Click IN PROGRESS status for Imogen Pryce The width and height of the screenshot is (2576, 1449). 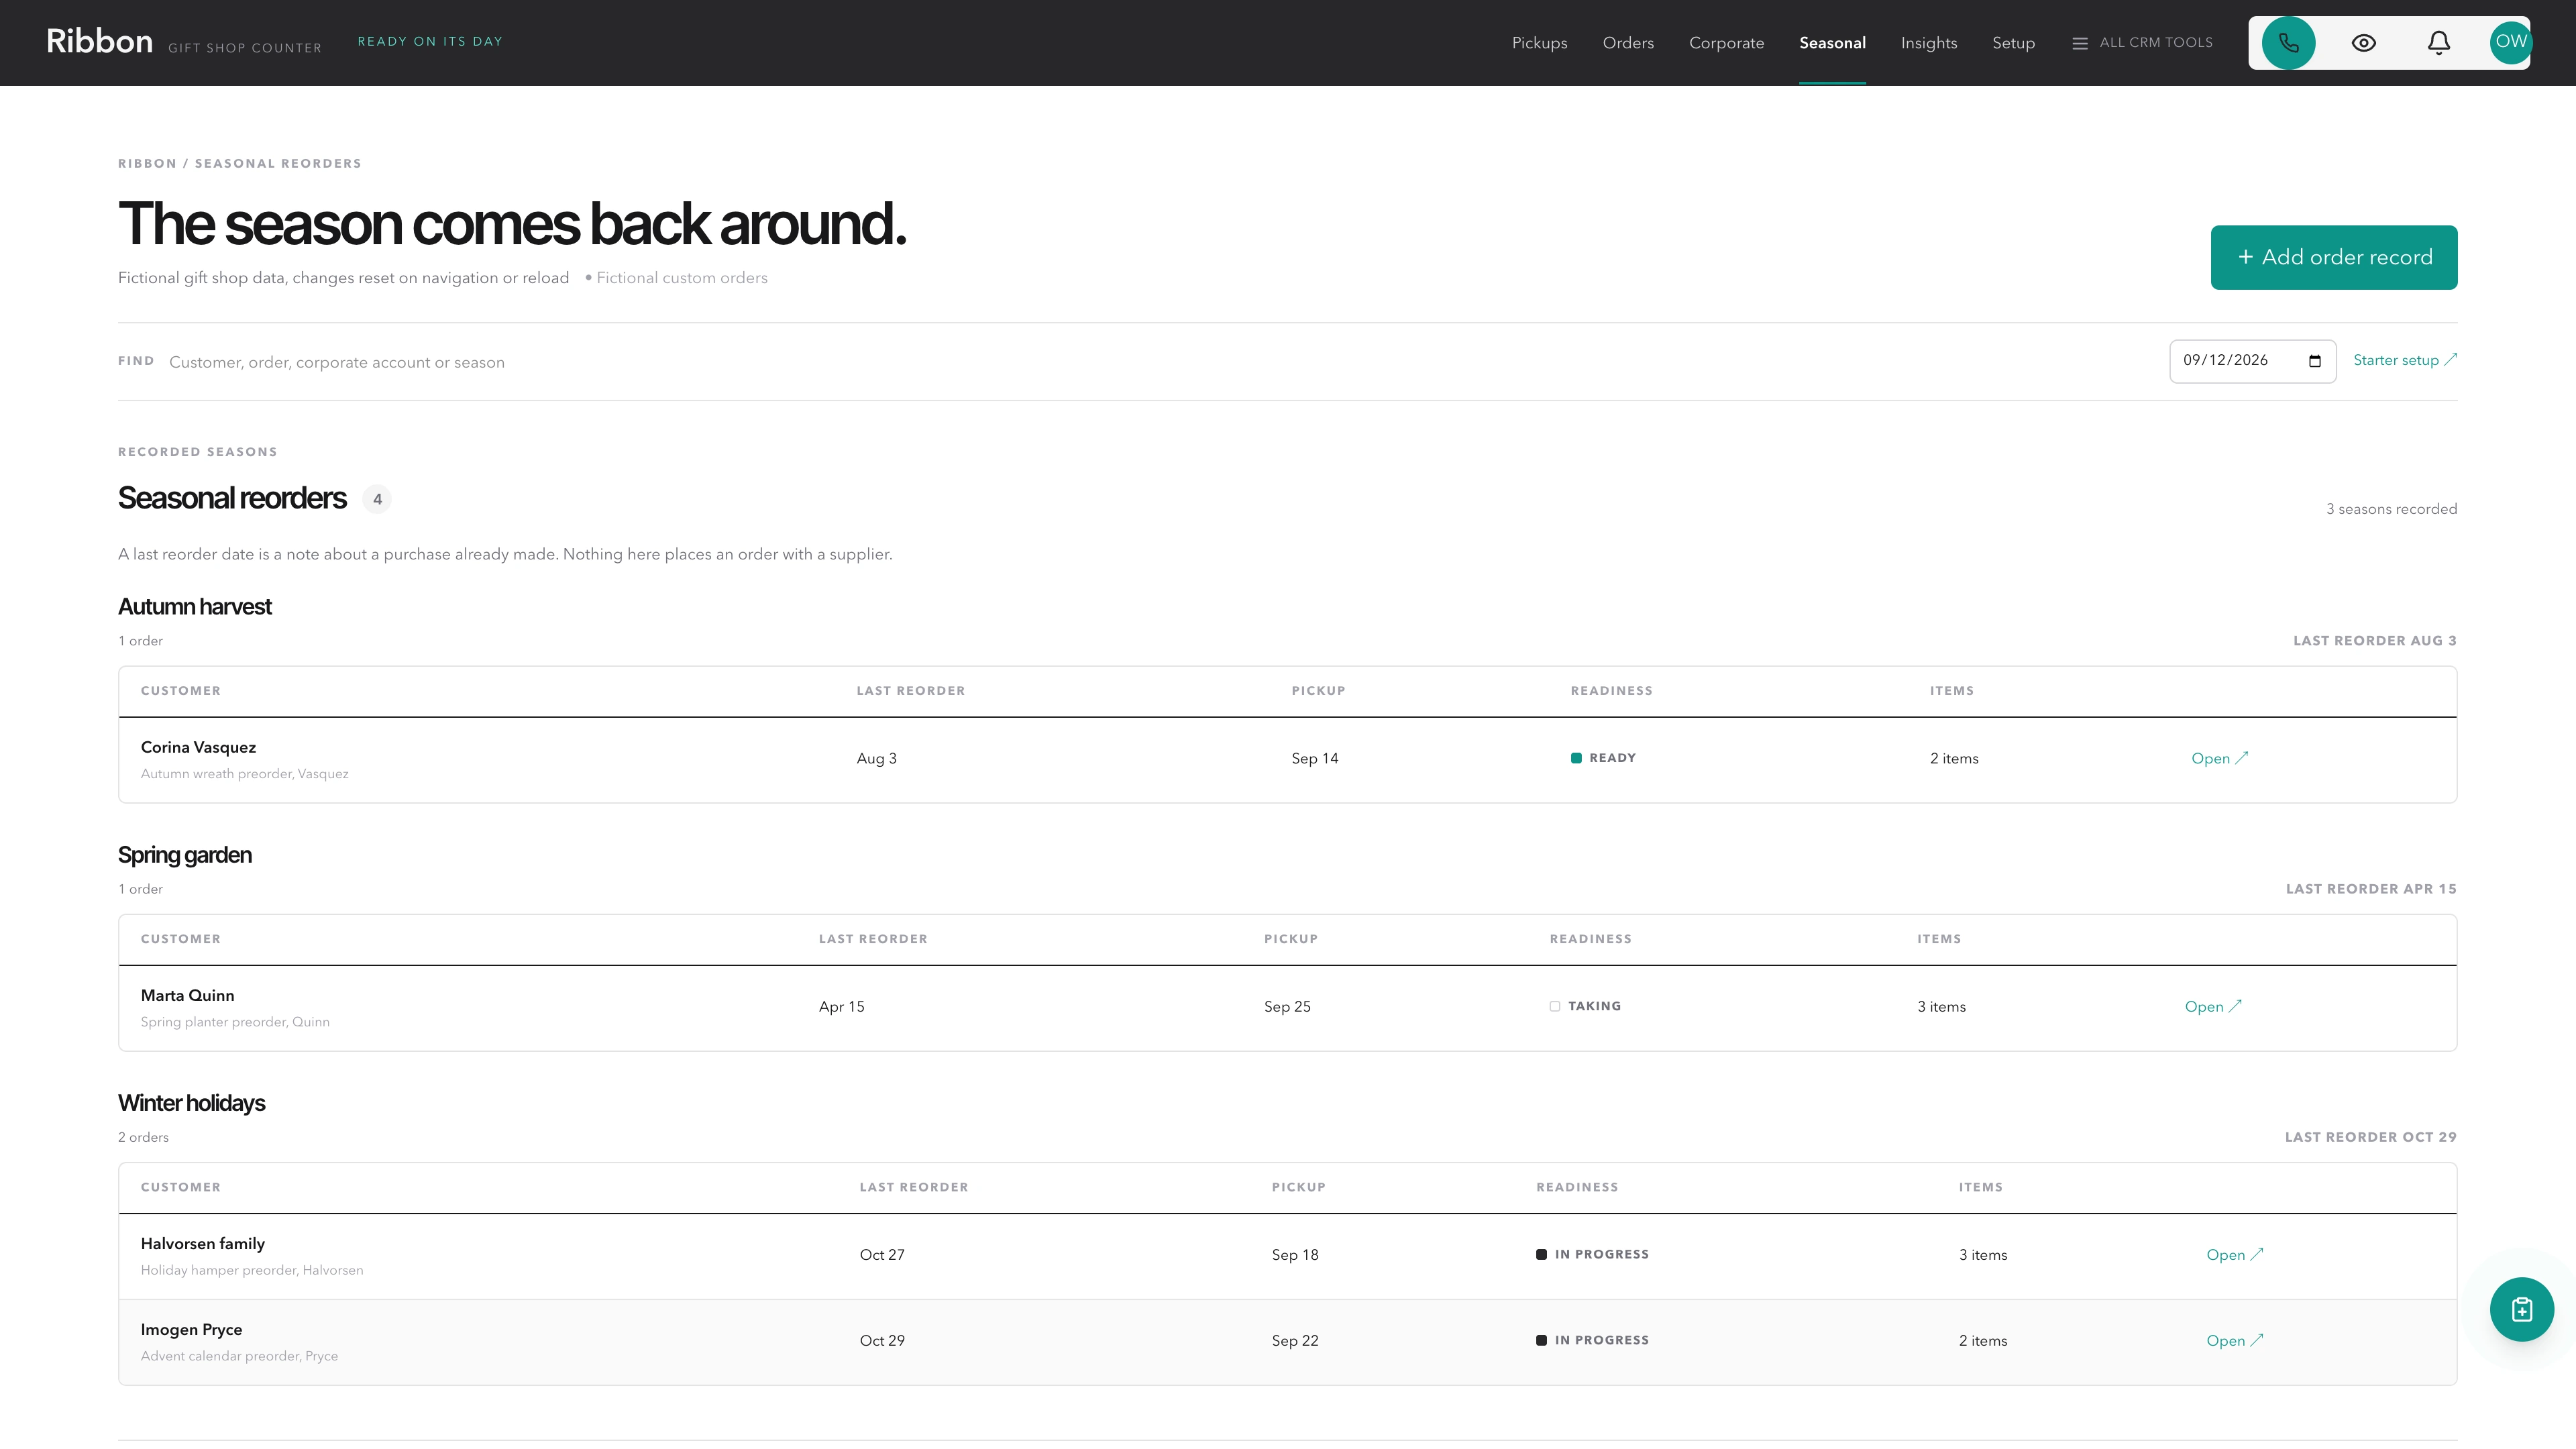[x=1592, y=1340]
